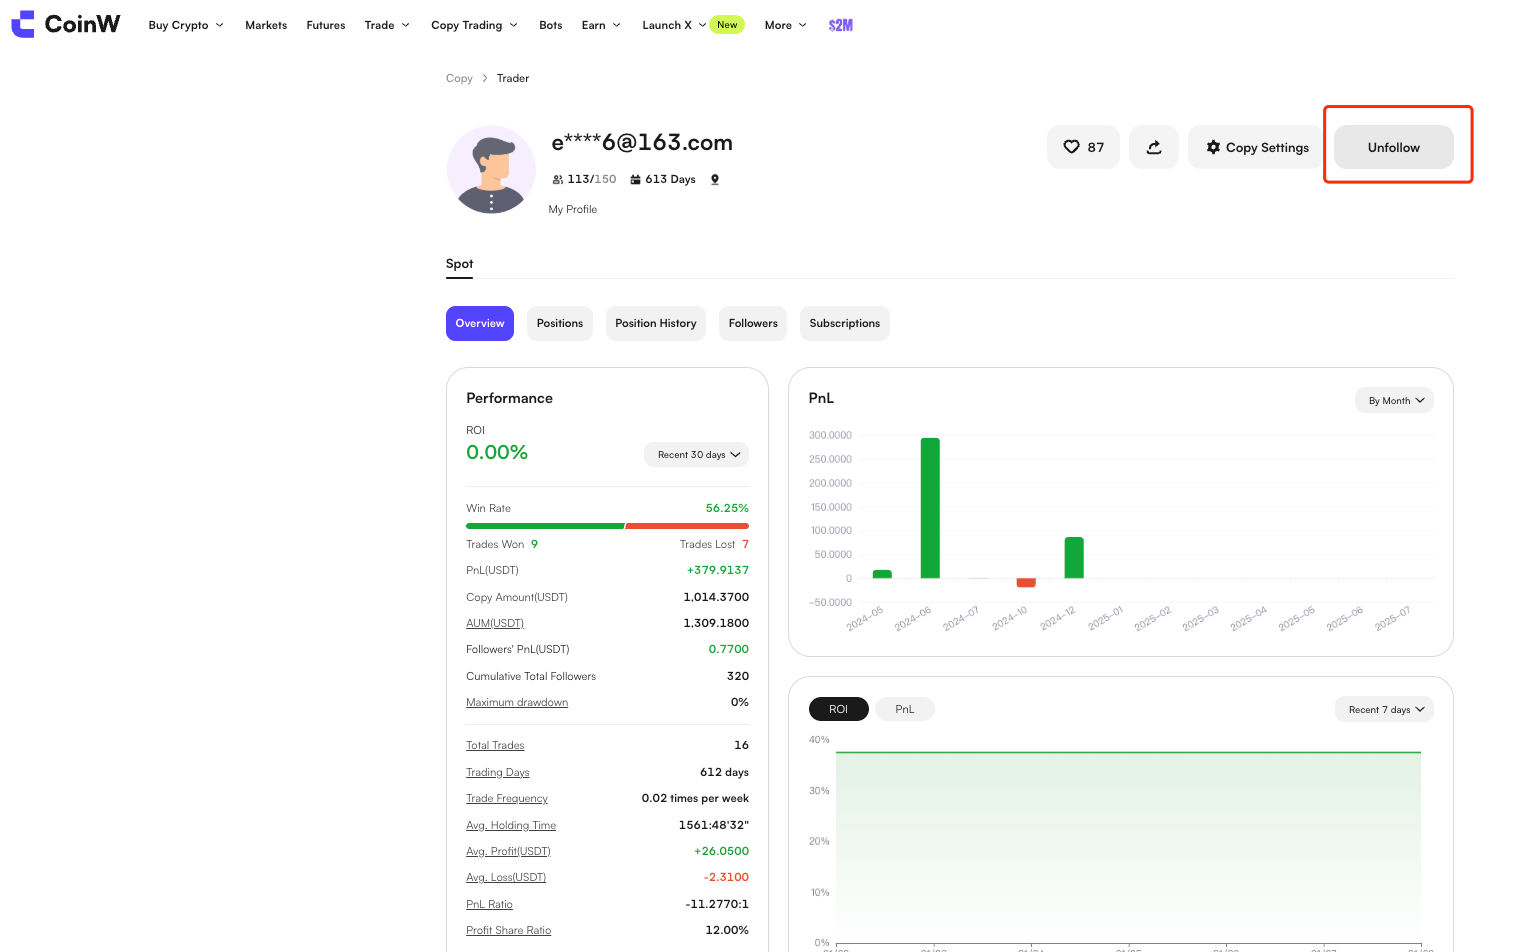
Task: Open the Recent 7 days dropdown
Action: click(1384, 709)
